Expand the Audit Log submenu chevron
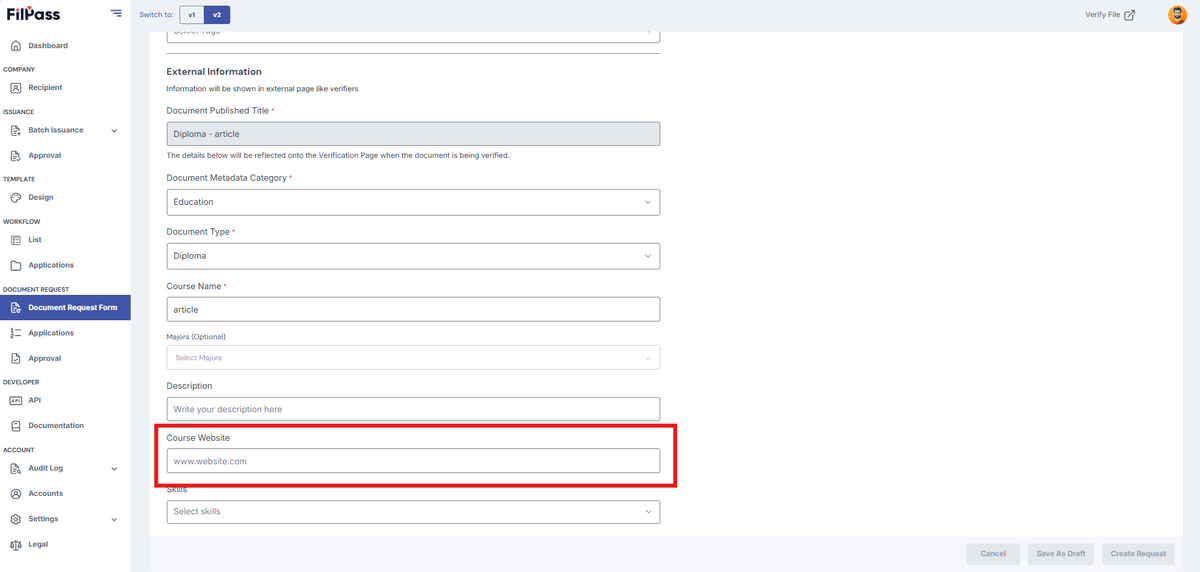The image size is (1200, 572). (114, 469)
